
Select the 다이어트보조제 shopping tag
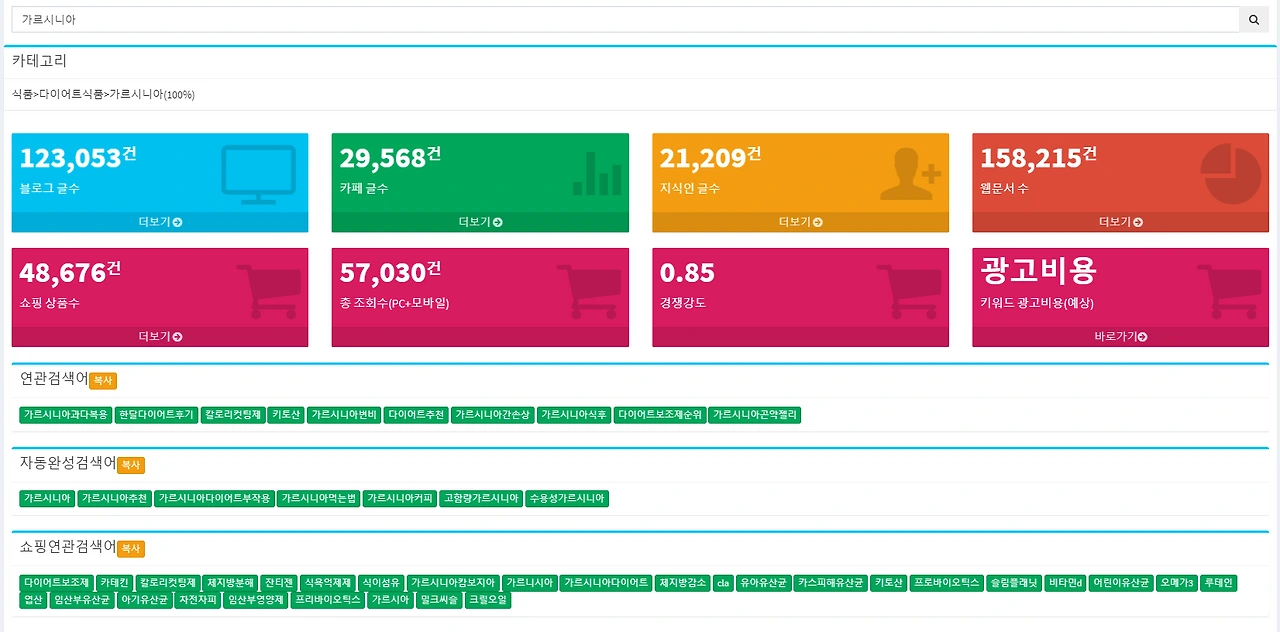(x=56, y=582)
